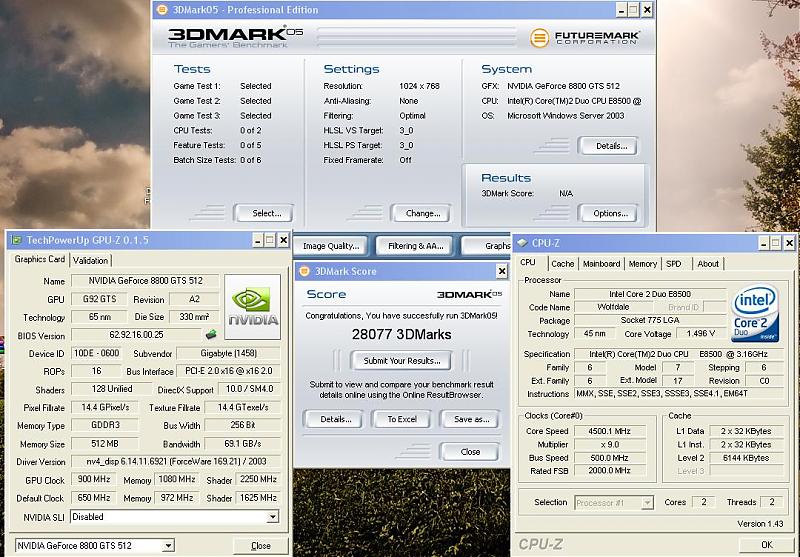Image resolution: width=800 pixels, height=557 pixels.
Task: Click the Change... button under Settings
Action: [x=421, y=213]
